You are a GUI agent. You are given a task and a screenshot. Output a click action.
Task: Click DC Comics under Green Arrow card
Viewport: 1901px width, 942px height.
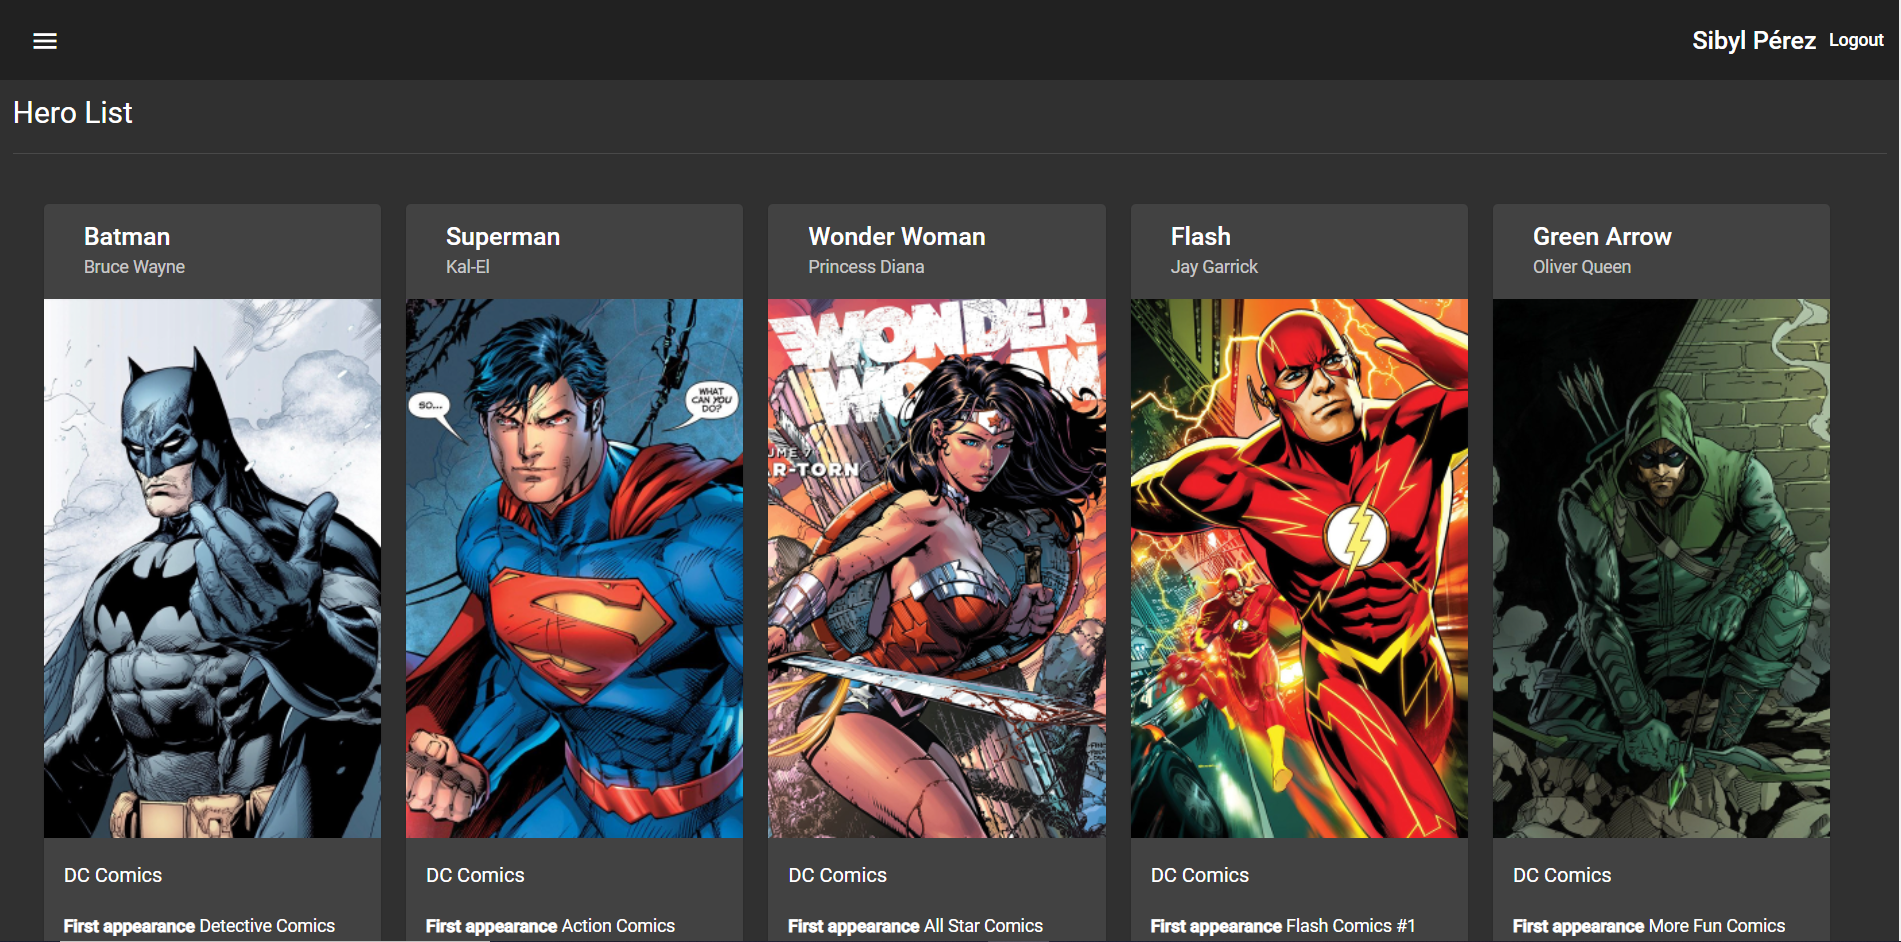point(1562,875)
